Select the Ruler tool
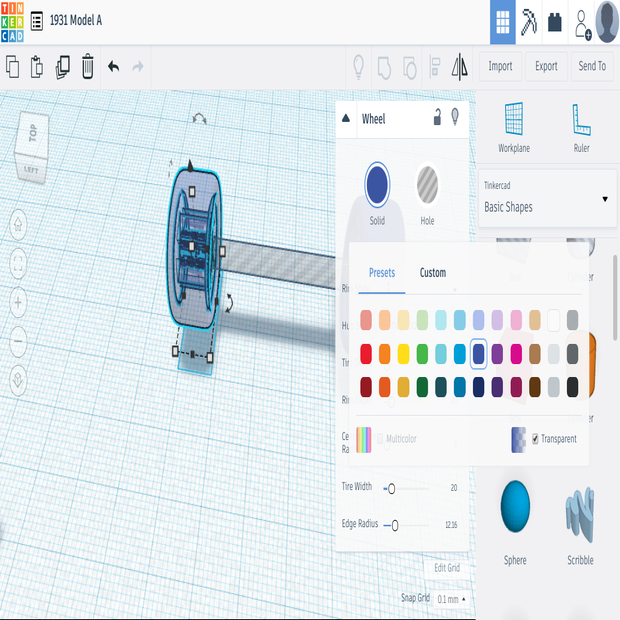The height and width of the screenshot is (620, 620). [581, 127]
